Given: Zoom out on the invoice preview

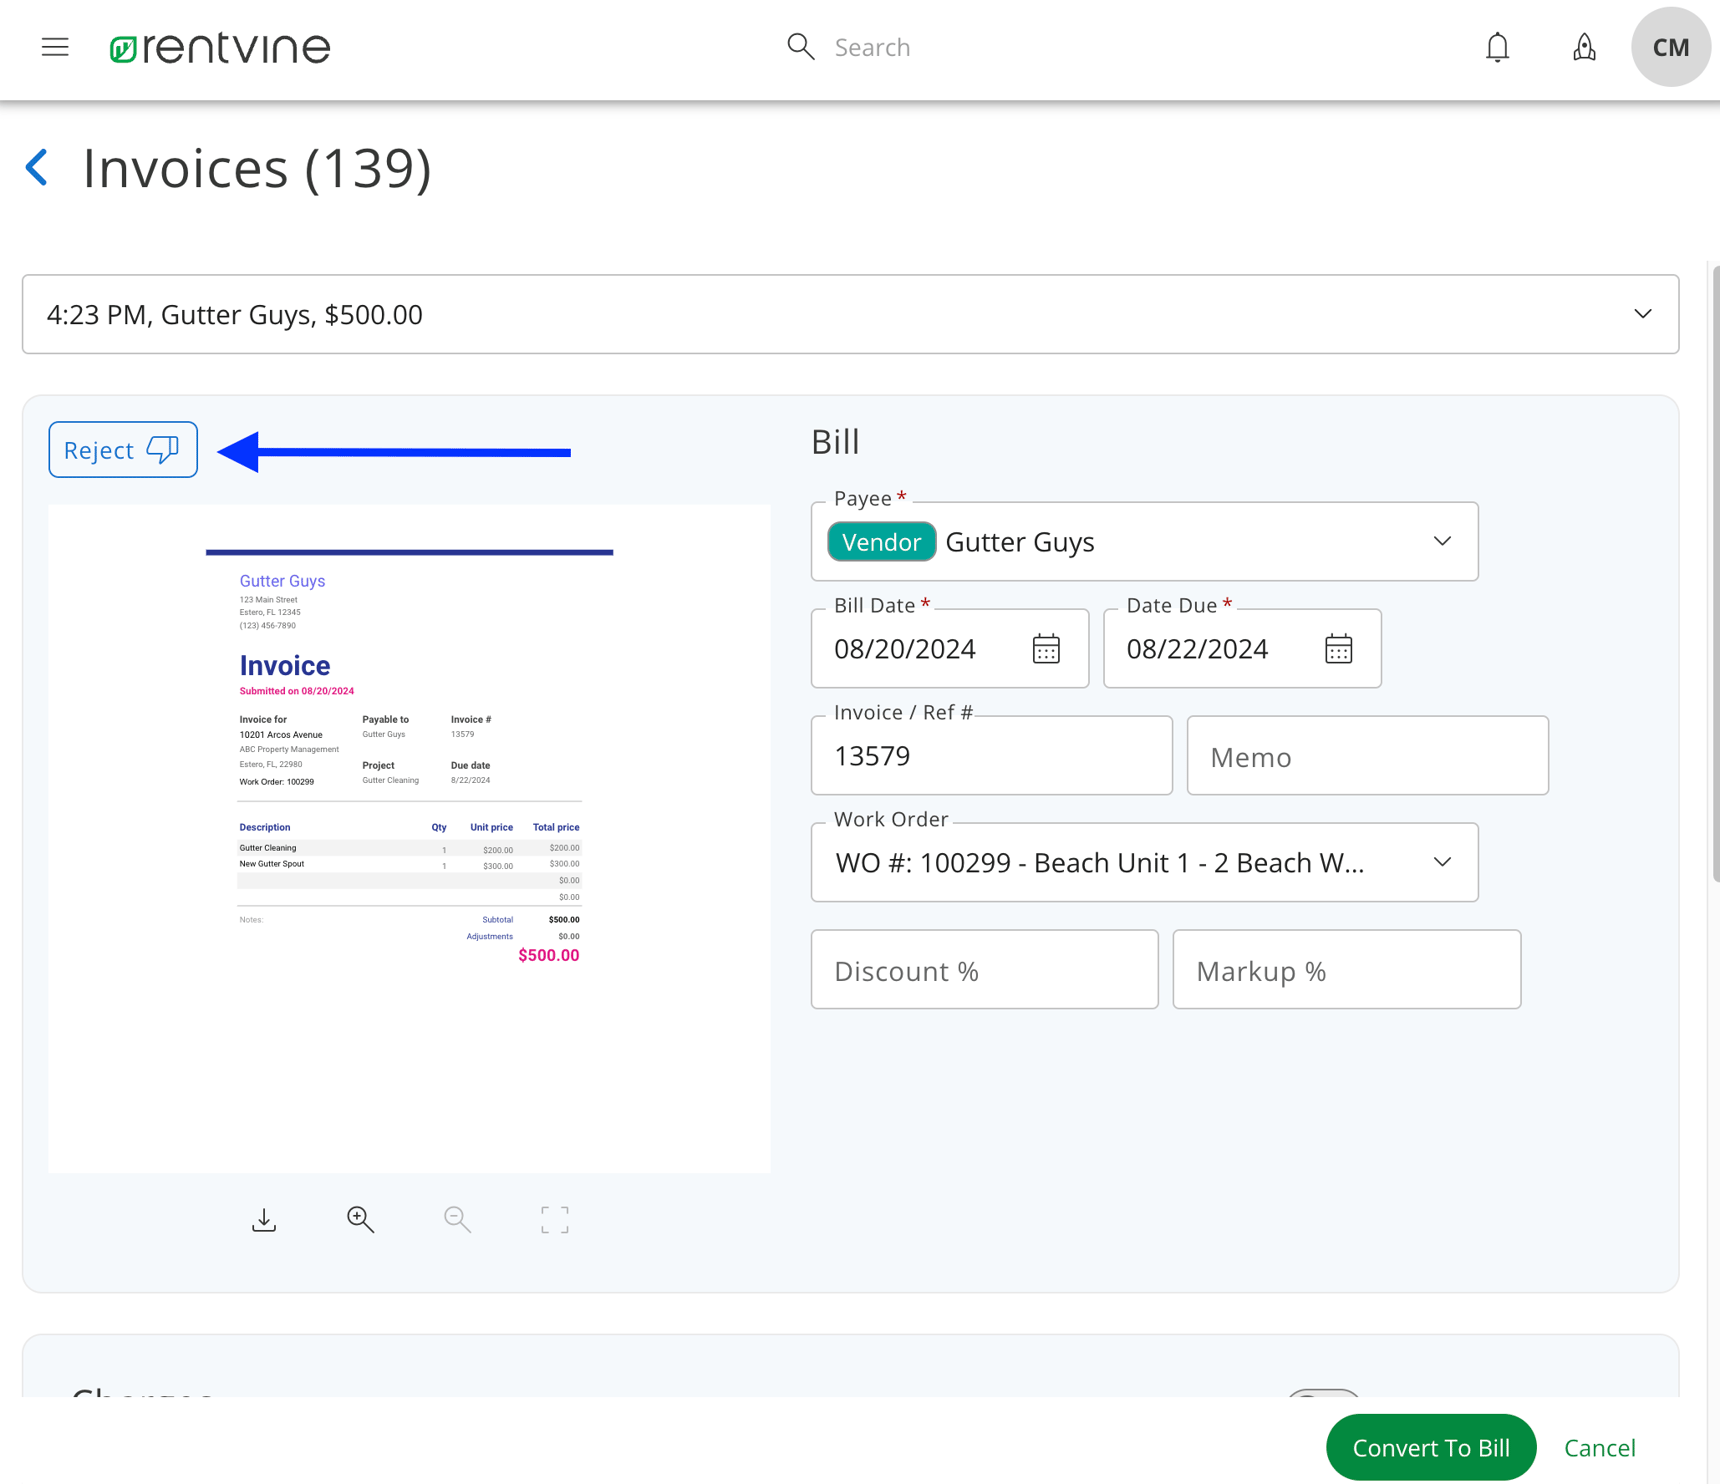Looking at the screenshot, I should click(x=456, y=1219).
